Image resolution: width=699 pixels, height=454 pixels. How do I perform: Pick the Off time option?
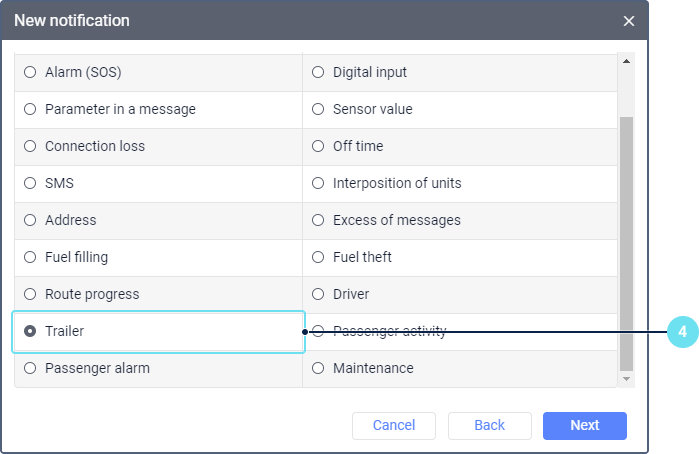click(x=318, y=146)
